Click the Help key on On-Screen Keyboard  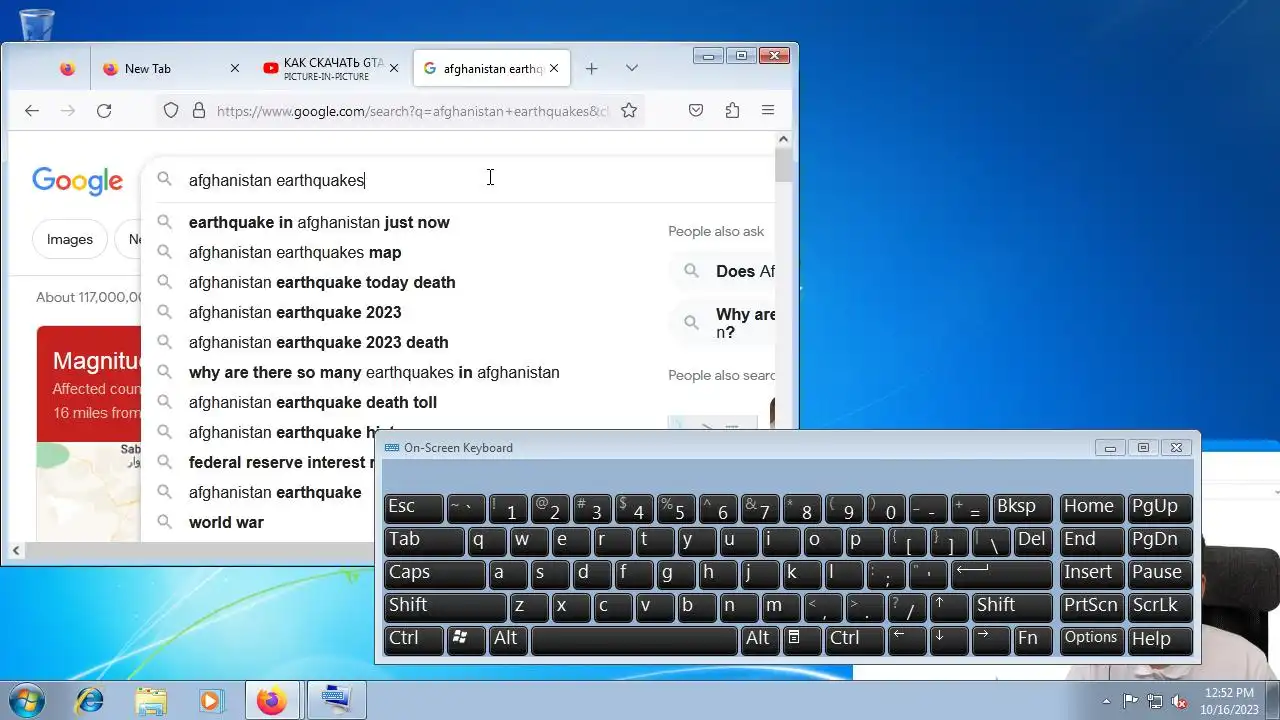coord(1158,639)
